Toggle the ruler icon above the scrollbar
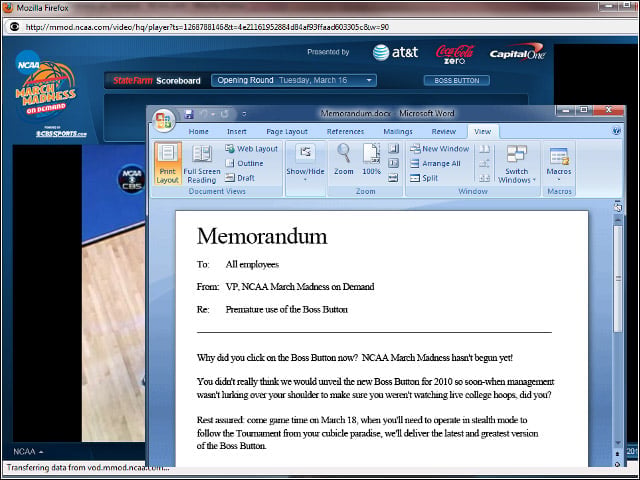 (618, 207)
